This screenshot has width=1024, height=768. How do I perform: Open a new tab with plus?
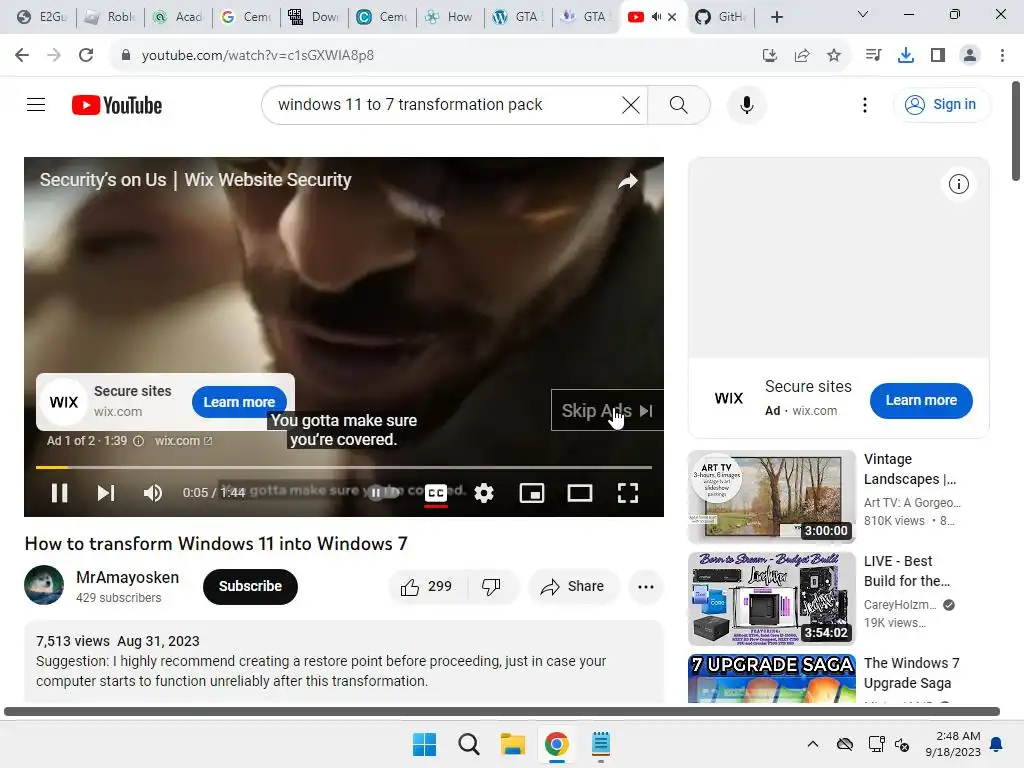coord(776,17)
